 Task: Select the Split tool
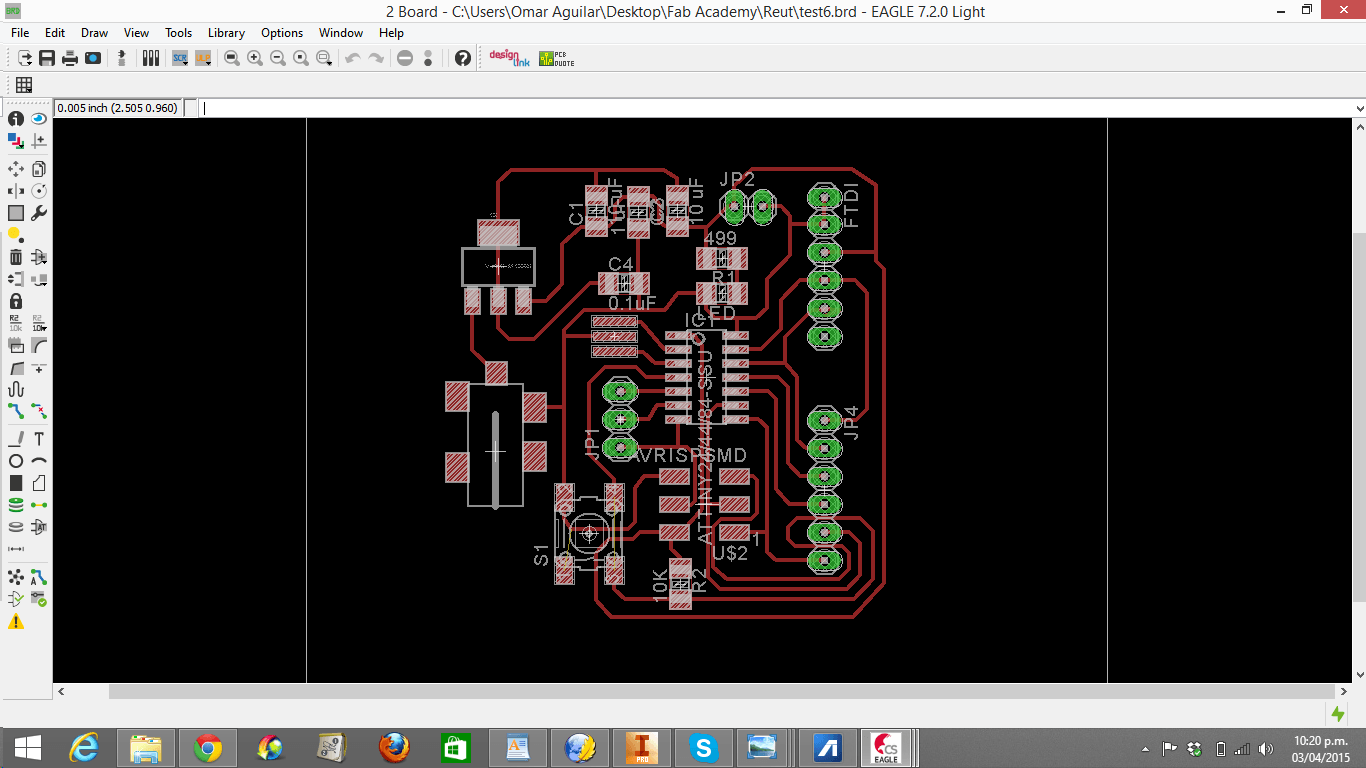coord(16,367)
